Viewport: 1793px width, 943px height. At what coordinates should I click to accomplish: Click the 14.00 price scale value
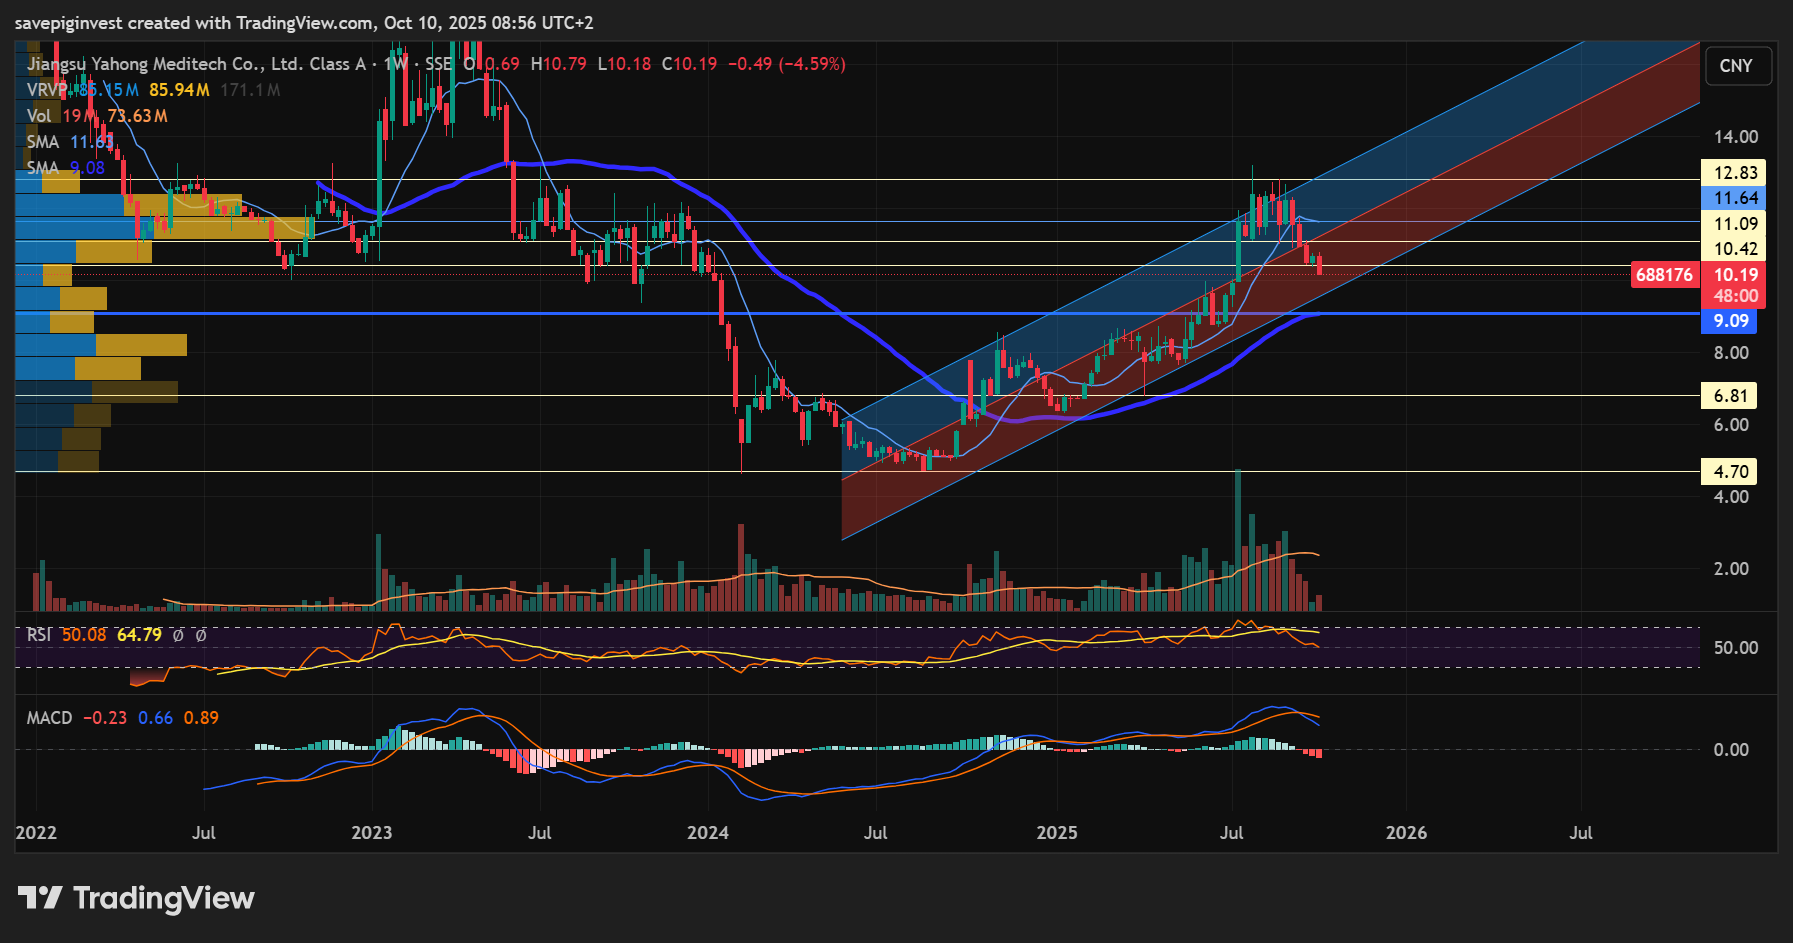[1735, 137]
